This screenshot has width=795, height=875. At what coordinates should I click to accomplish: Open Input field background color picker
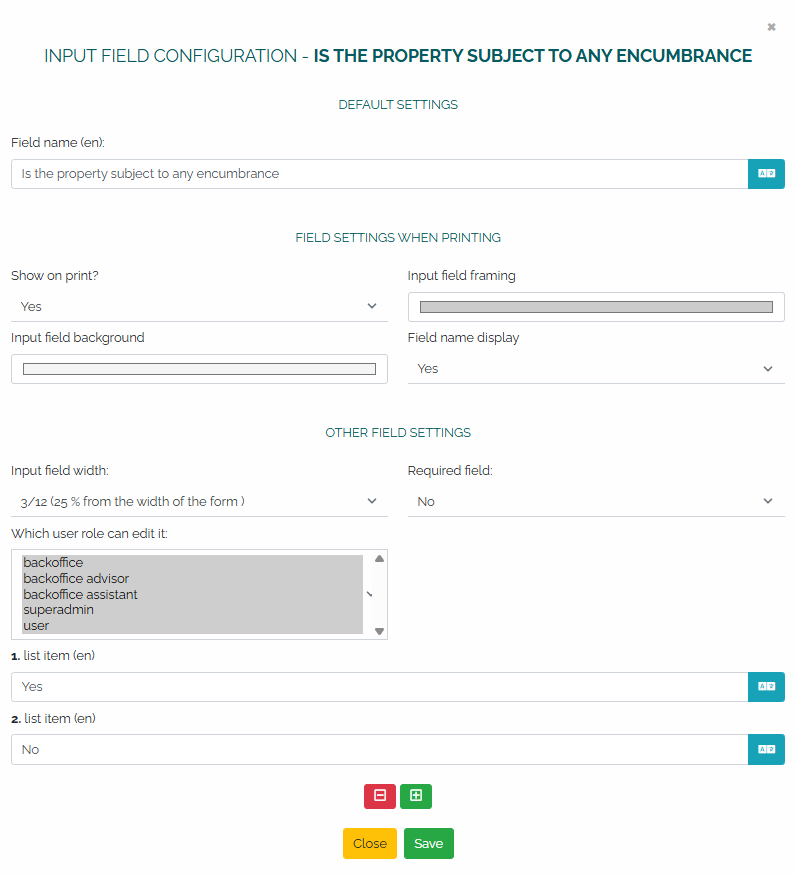tap(199, 369)
